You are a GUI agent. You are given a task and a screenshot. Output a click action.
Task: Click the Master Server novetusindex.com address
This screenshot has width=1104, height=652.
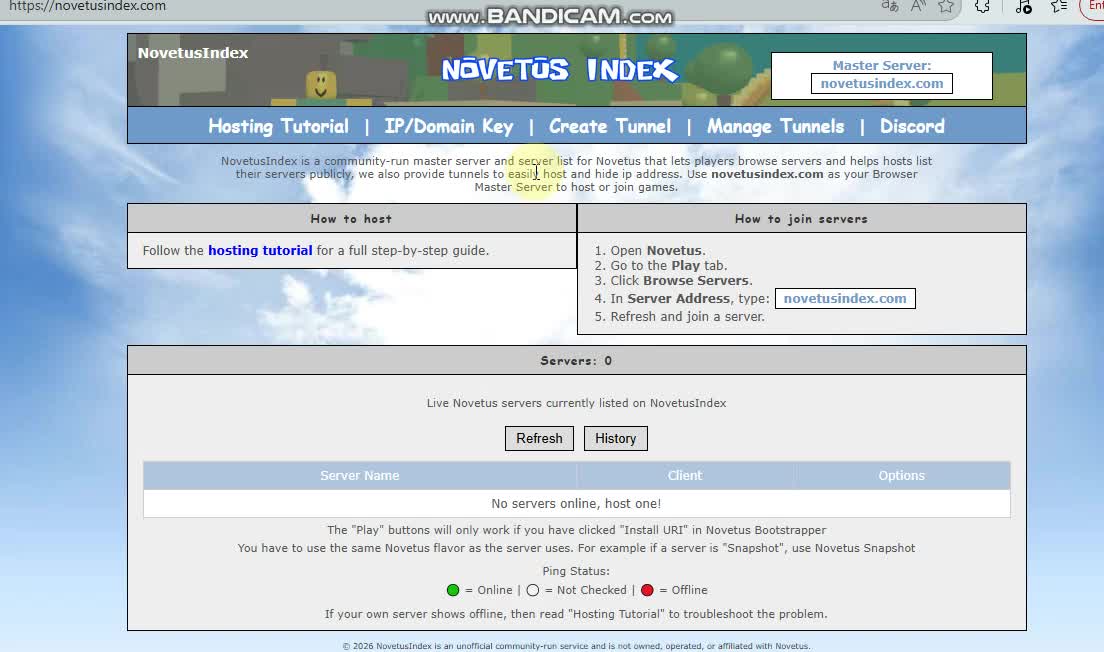(x=881, y=83)
